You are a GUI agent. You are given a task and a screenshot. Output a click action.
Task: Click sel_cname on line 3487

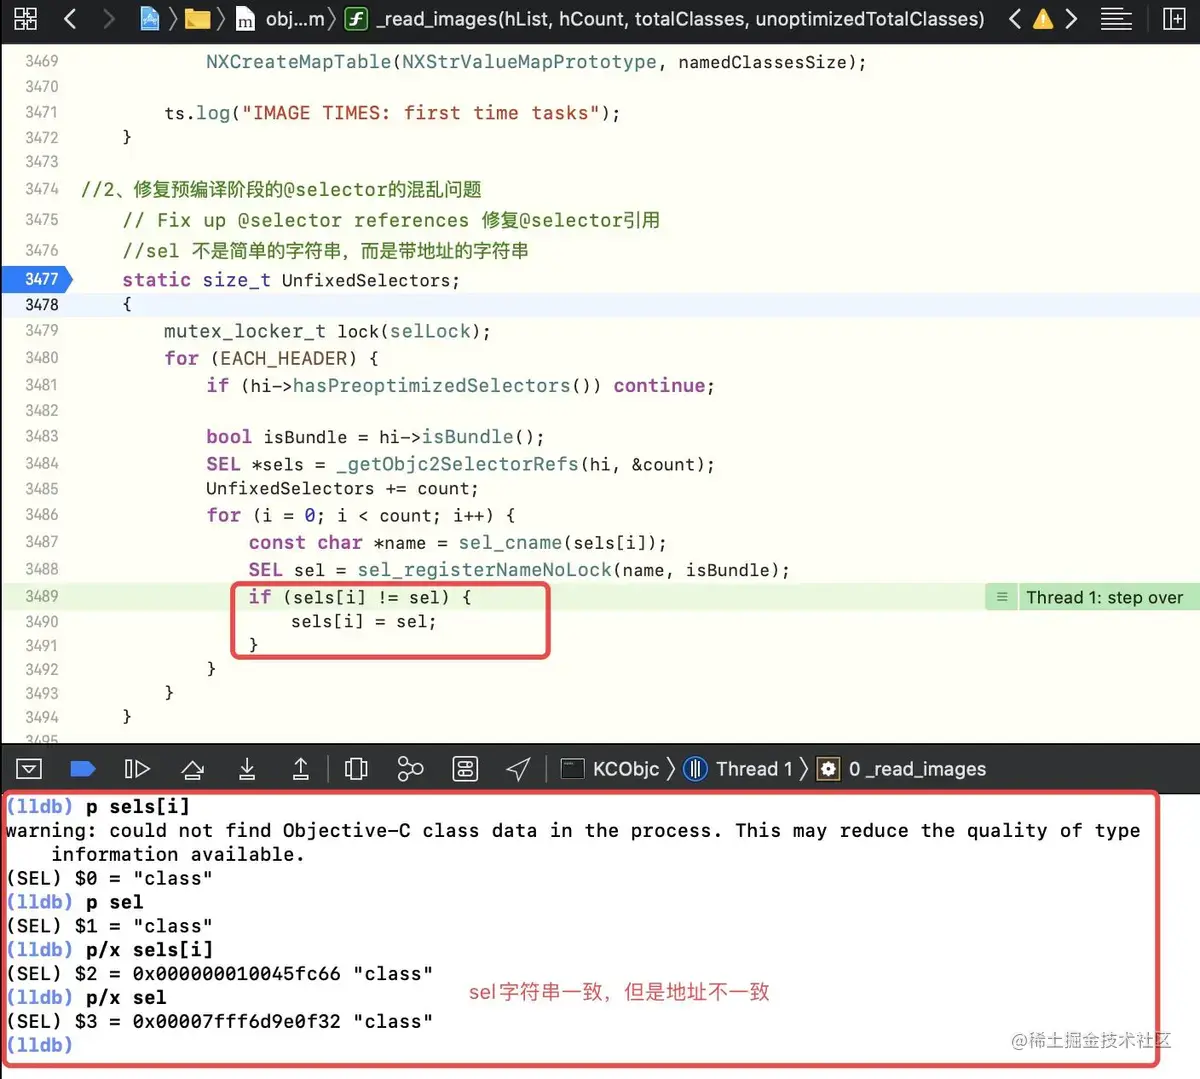coord(510,543)
